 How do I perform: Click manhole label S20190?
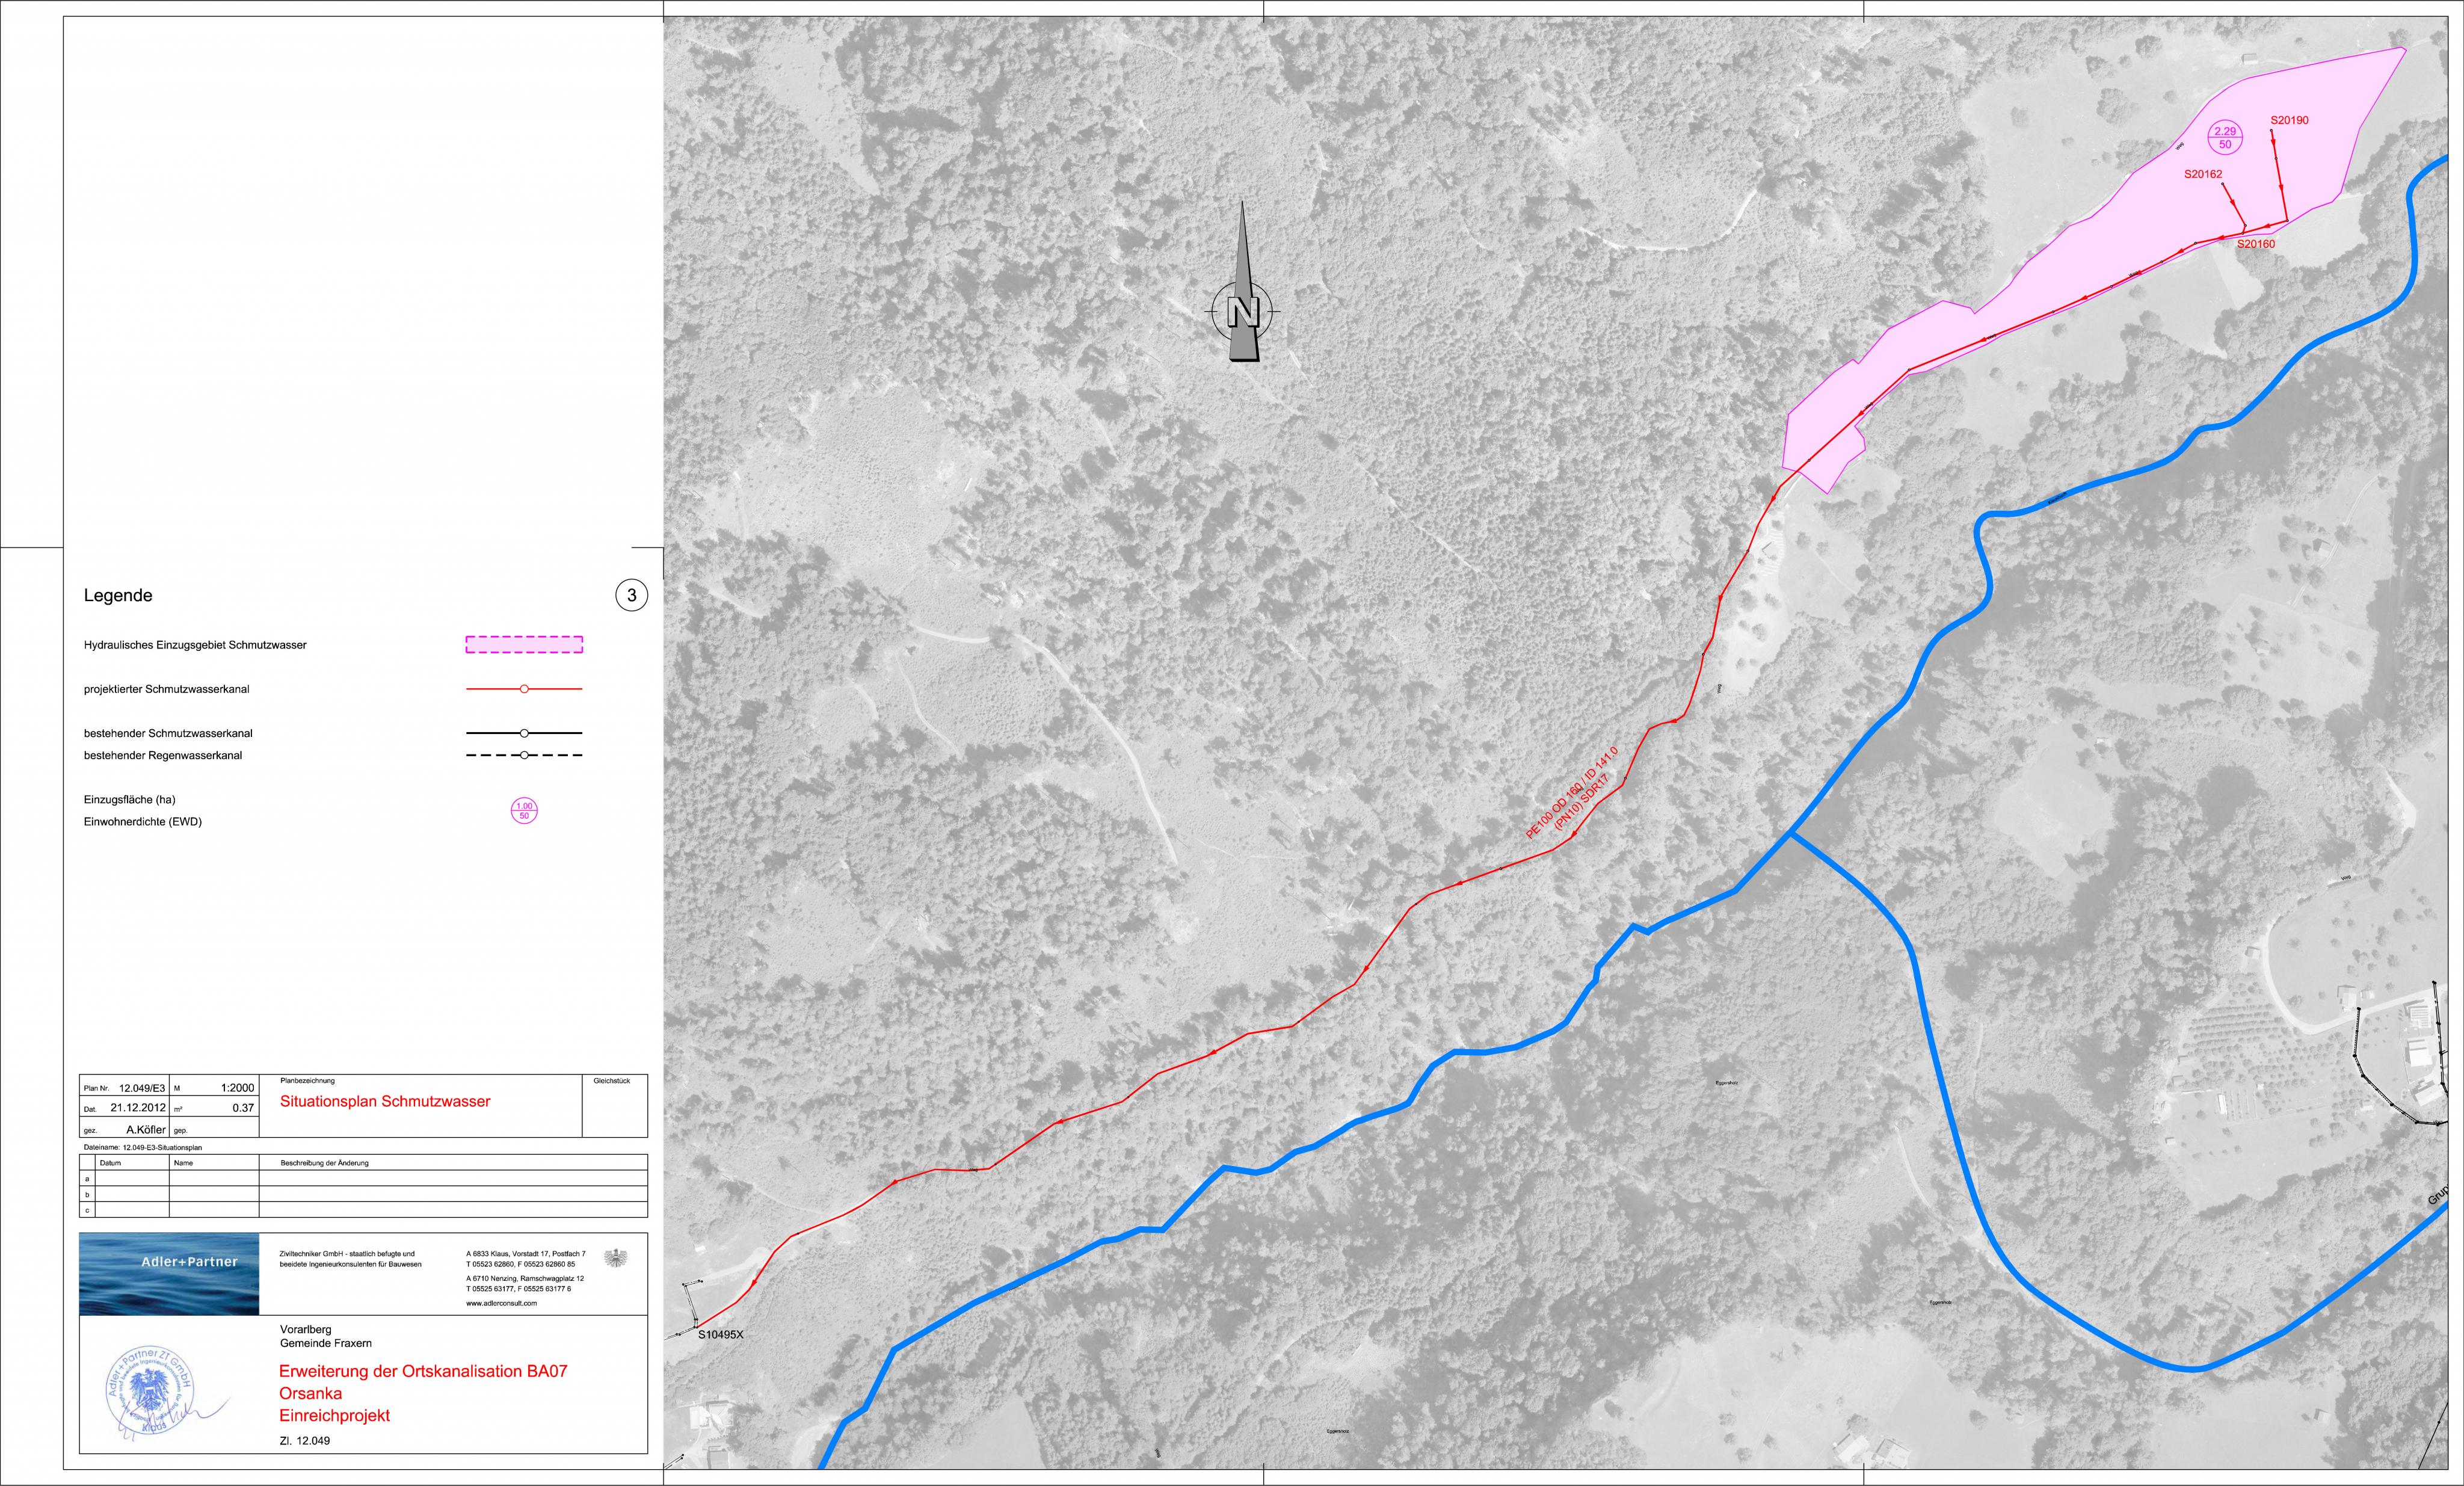click(2289, 120)
